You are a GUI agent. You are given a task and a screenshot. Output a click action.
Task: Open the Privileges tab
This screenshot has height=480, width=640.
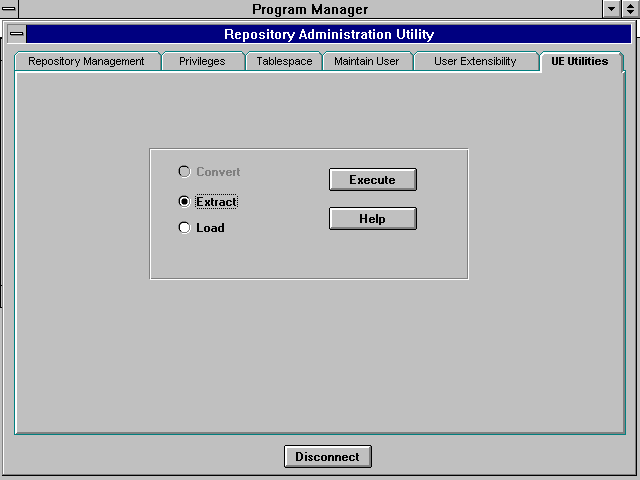[202, 61]
